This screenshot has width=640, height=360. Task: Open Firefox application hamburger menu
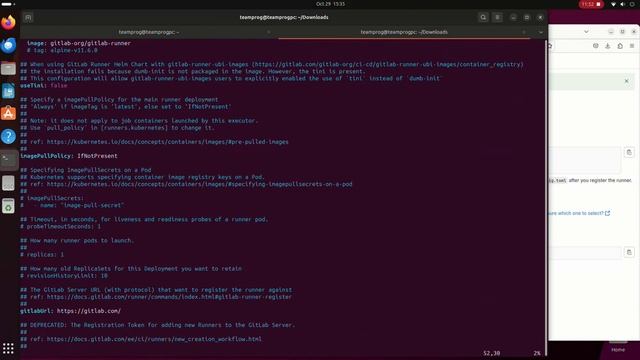pos(632,46)
